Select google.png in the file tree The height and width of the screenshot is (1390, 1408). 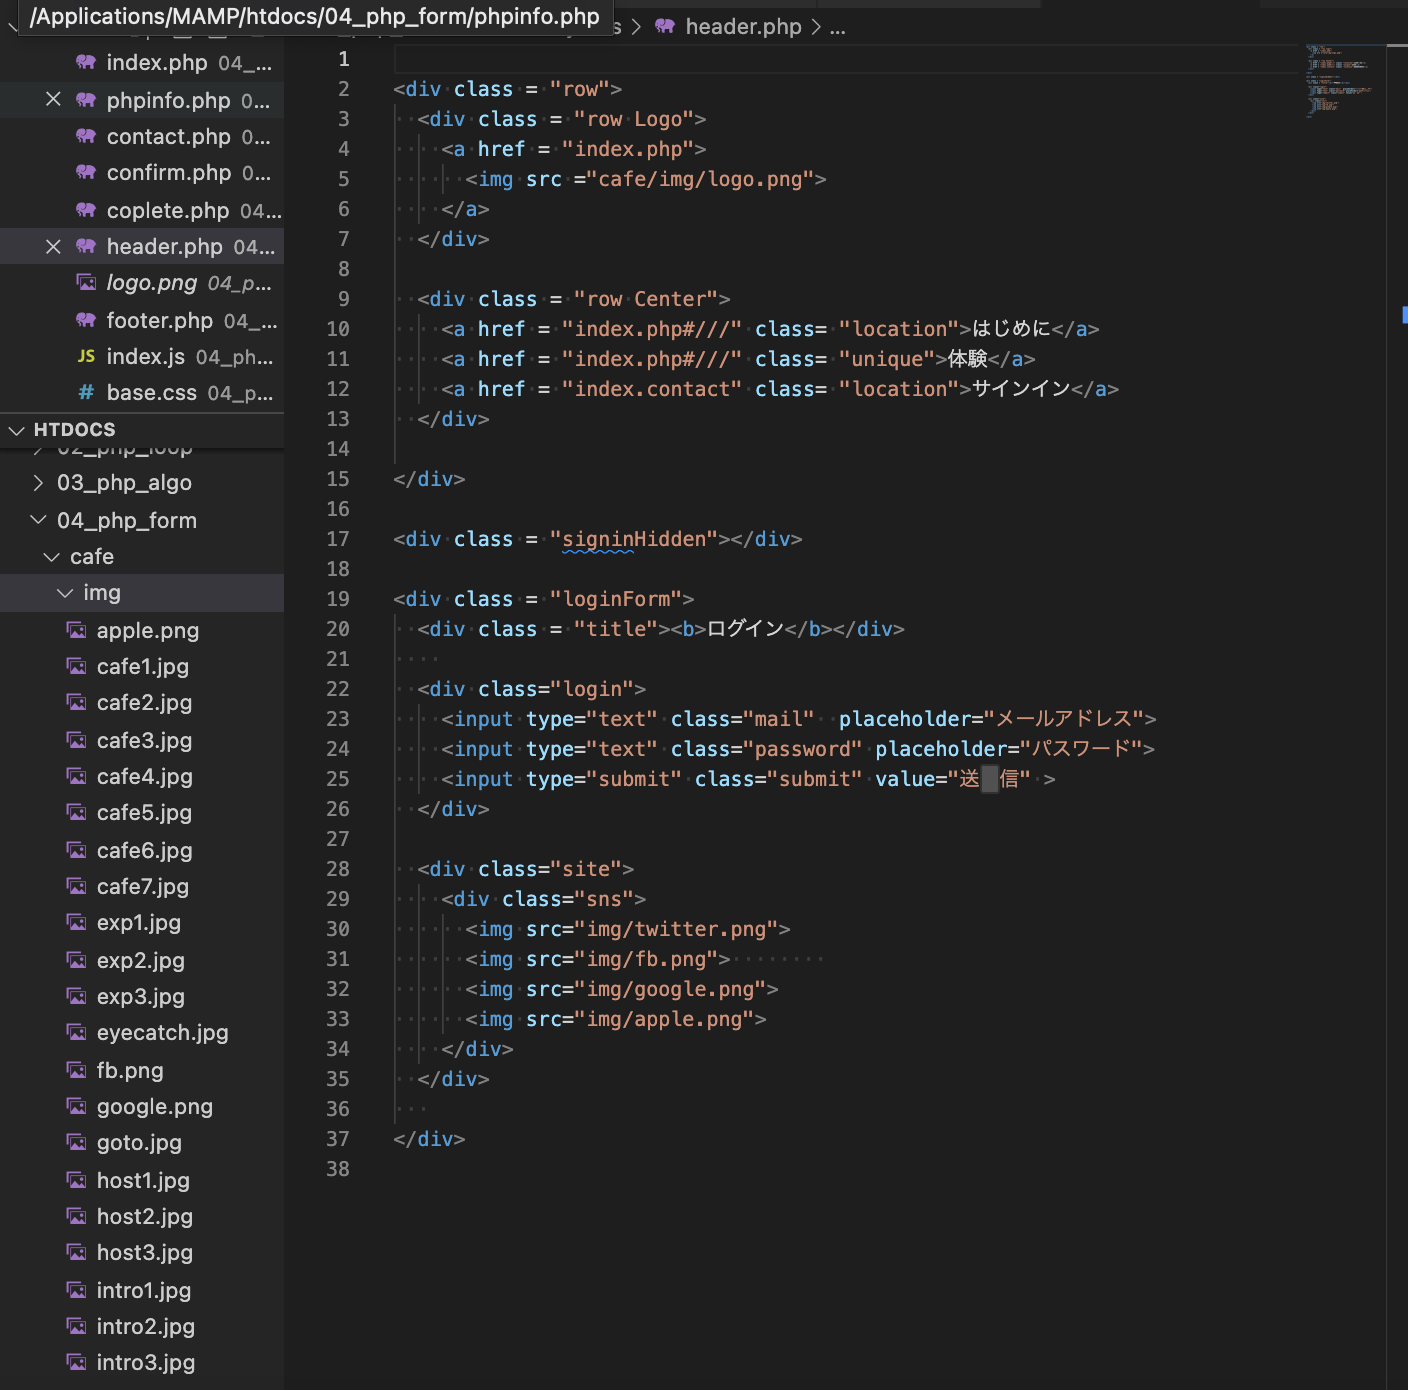tap(154, 1107)
